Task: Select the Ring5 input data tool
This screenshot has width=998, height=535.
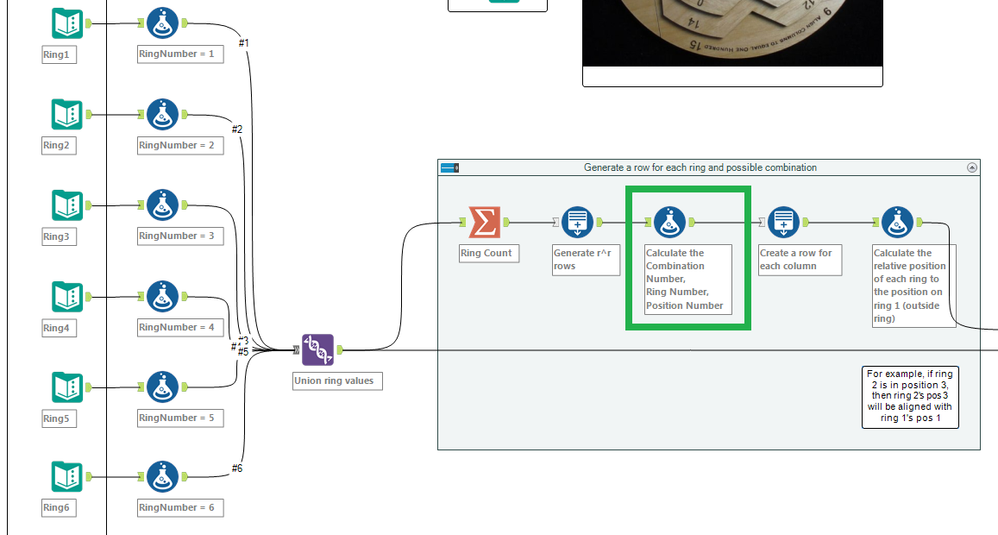Action: tap(67, 387)
